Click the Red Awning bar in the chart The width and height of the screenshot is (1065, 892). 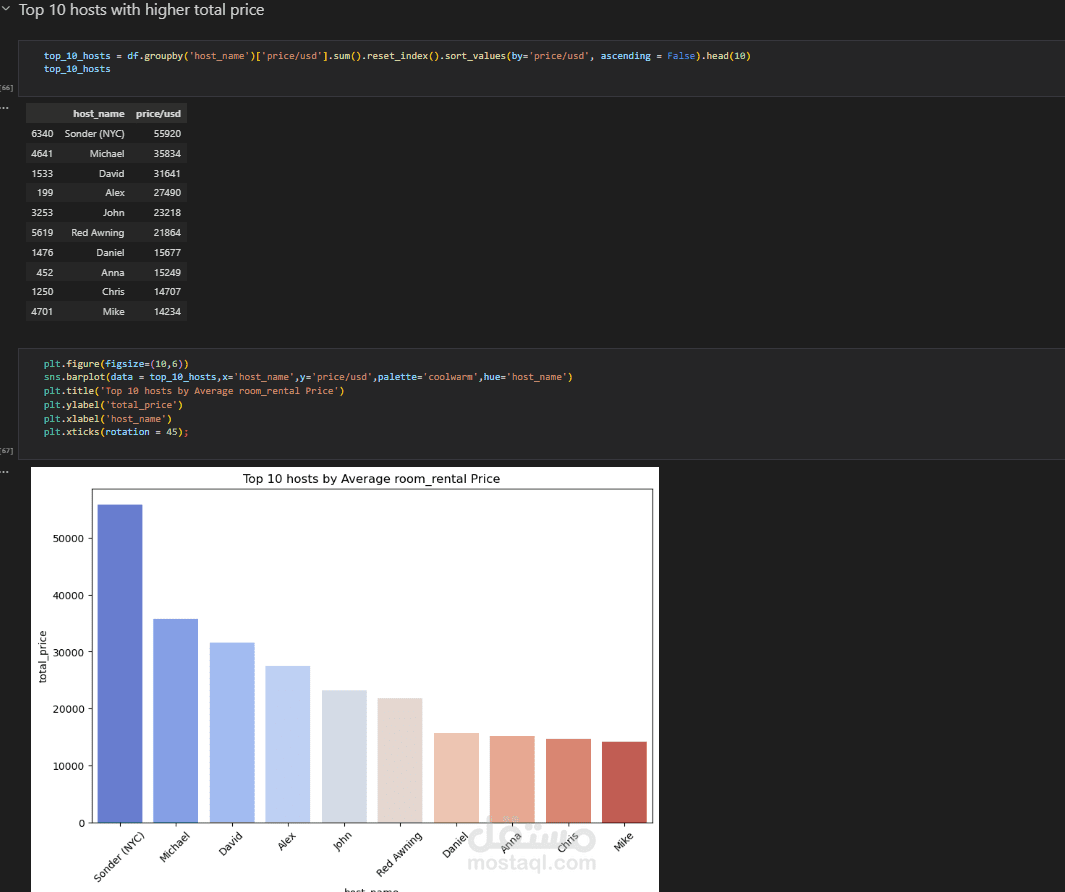pyautogui.click(x=400, y=760)
